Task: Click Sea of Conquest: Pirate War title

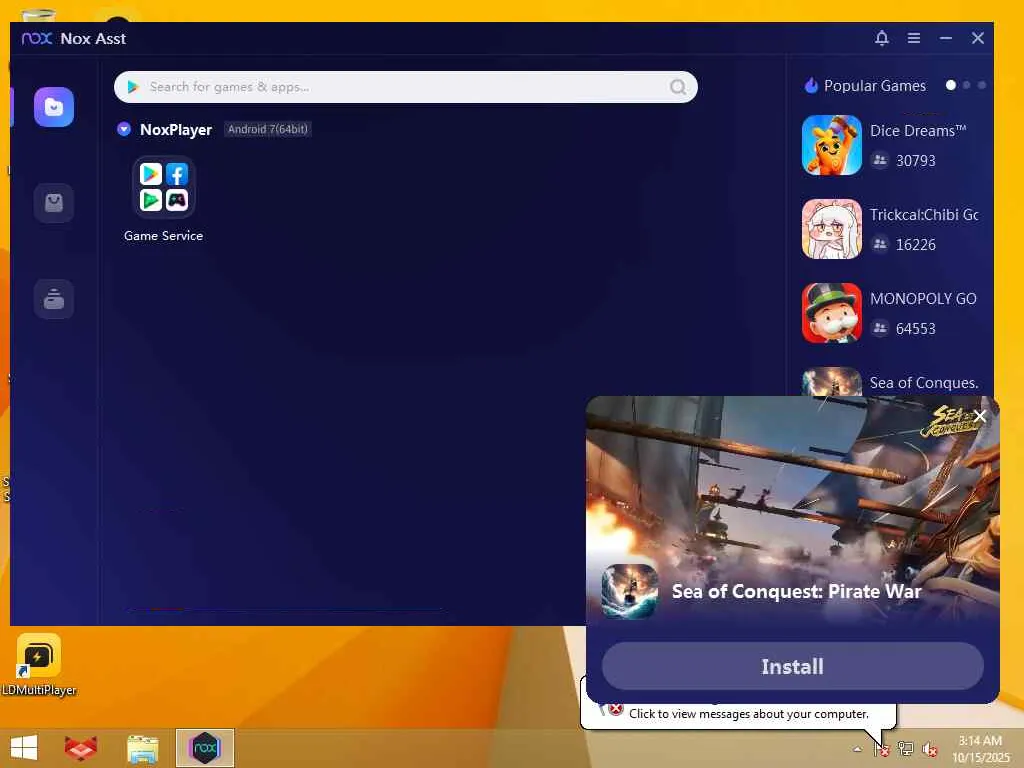Action: [x=797, y=591]
